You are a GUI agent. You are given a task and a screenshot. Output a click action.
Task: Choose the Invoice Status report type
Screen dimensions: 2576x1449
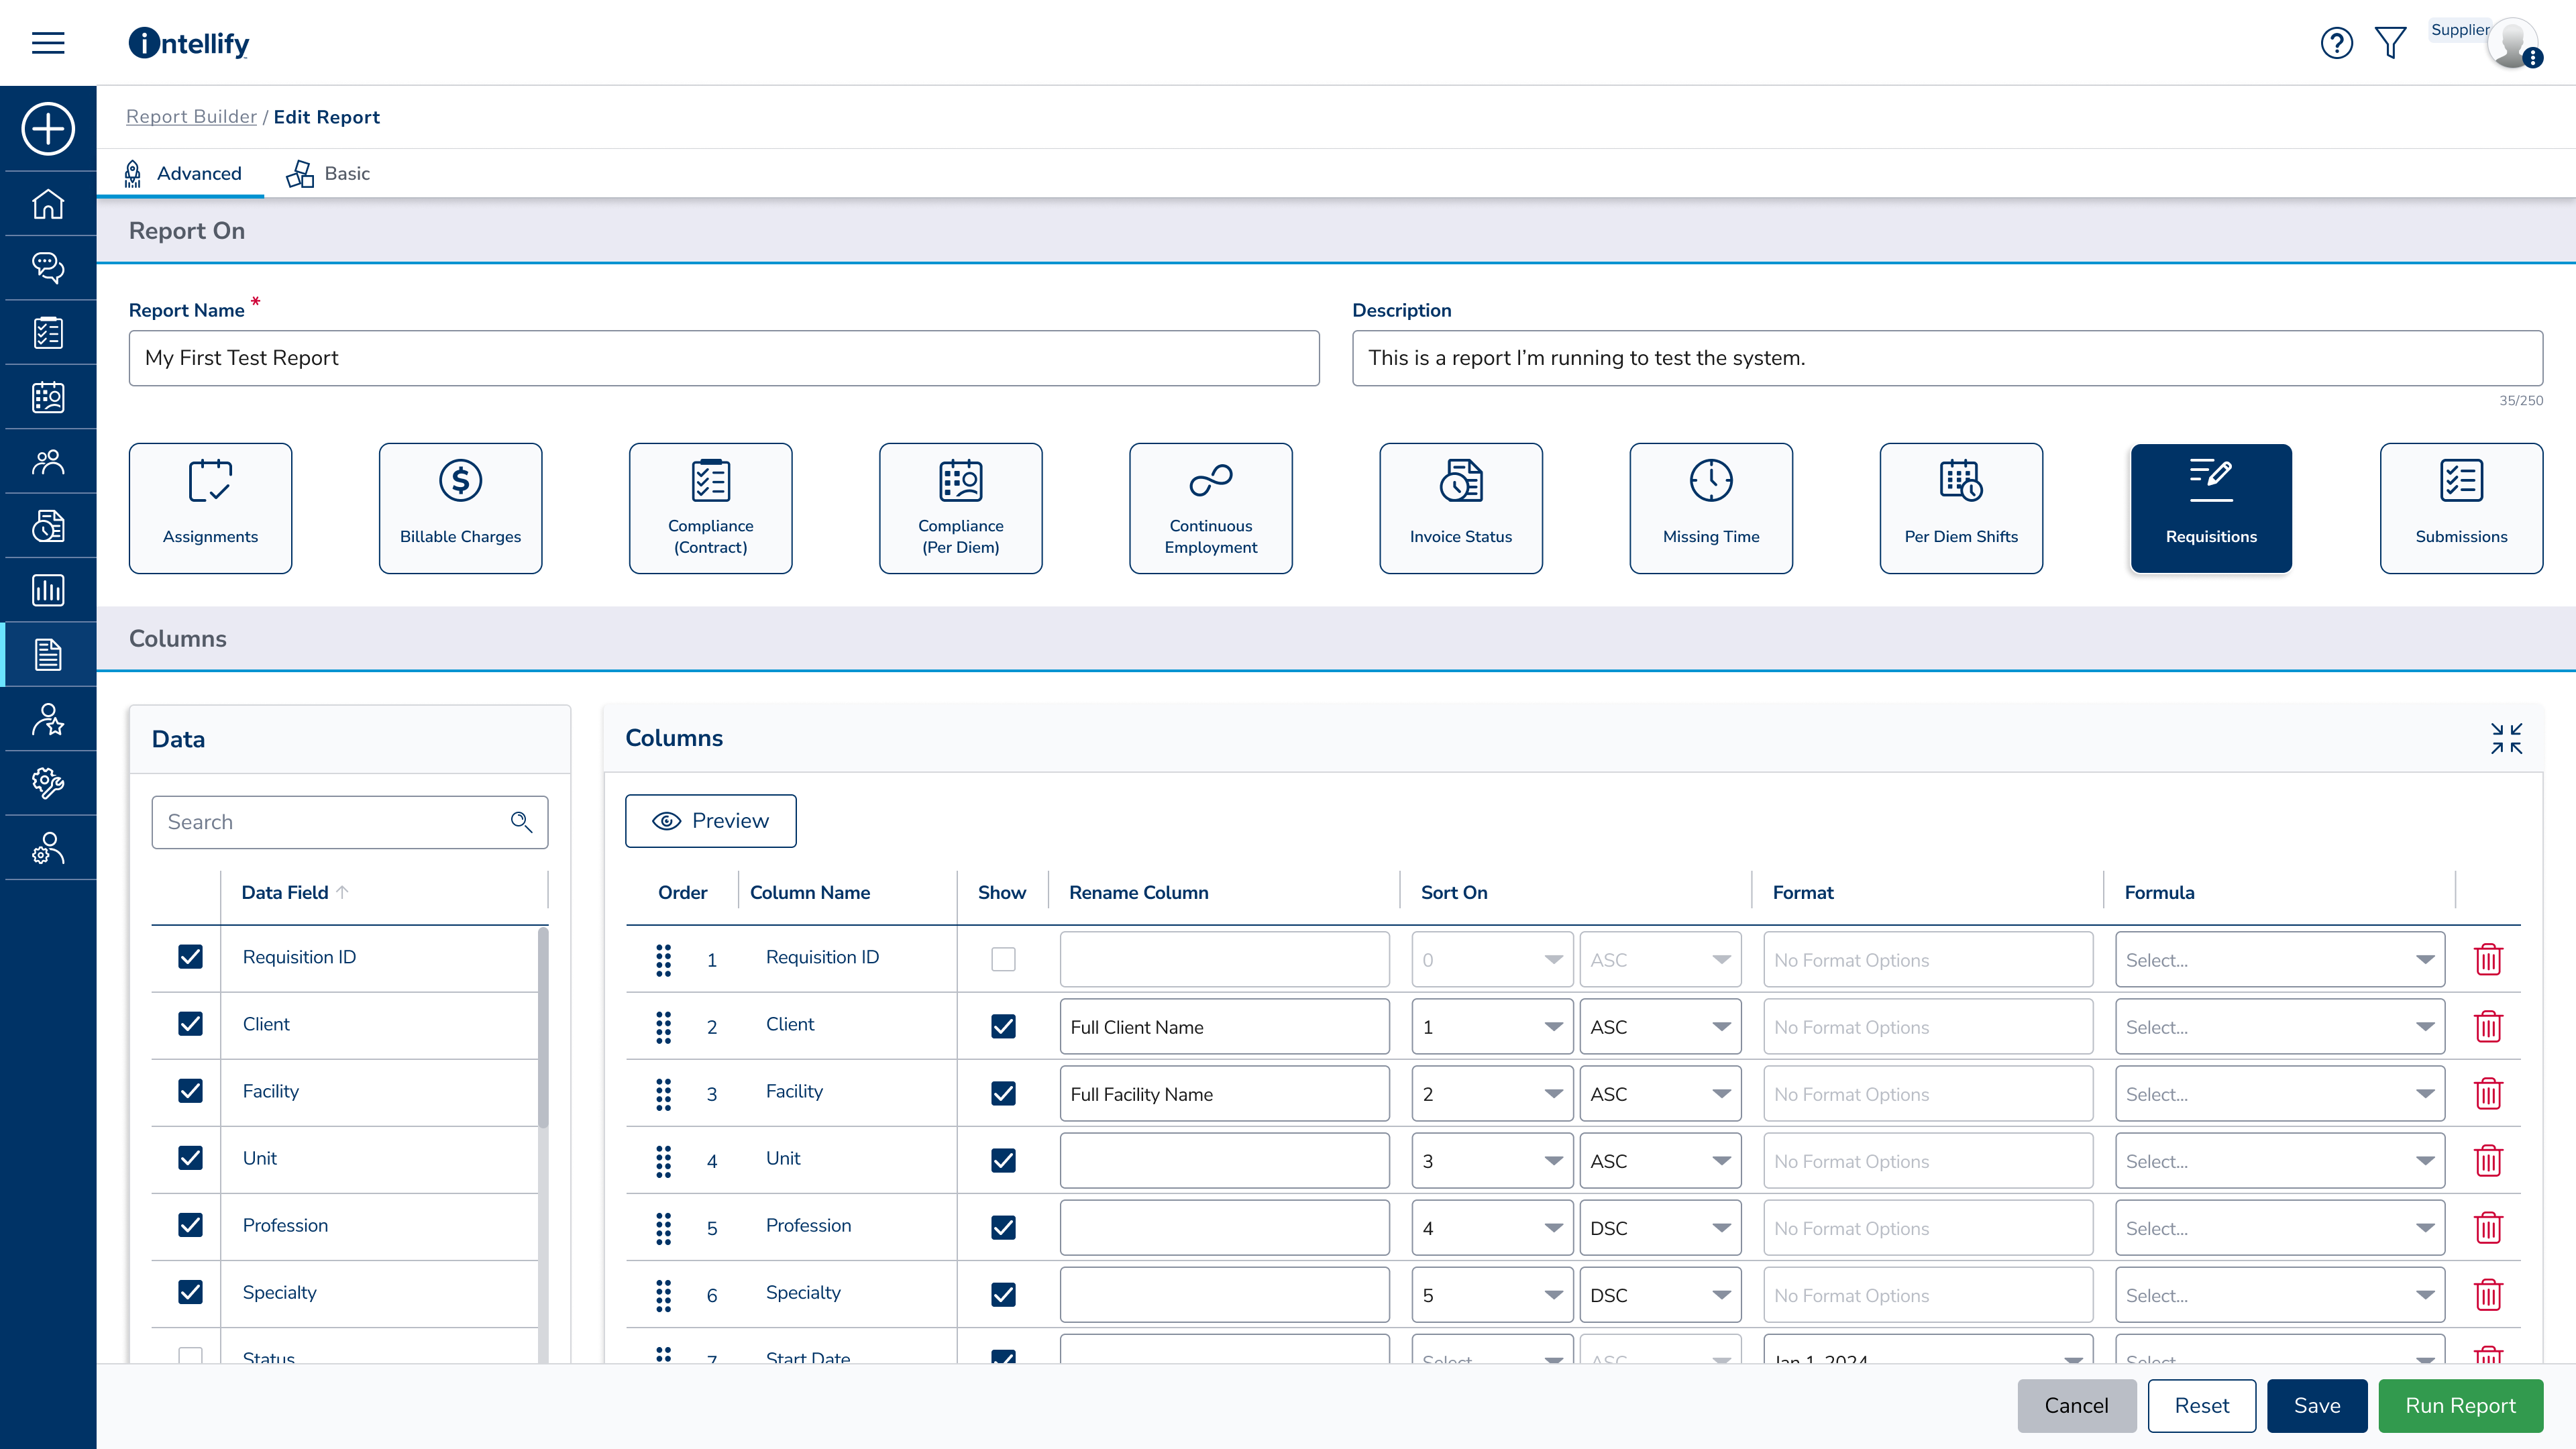tap(1460, 507)
